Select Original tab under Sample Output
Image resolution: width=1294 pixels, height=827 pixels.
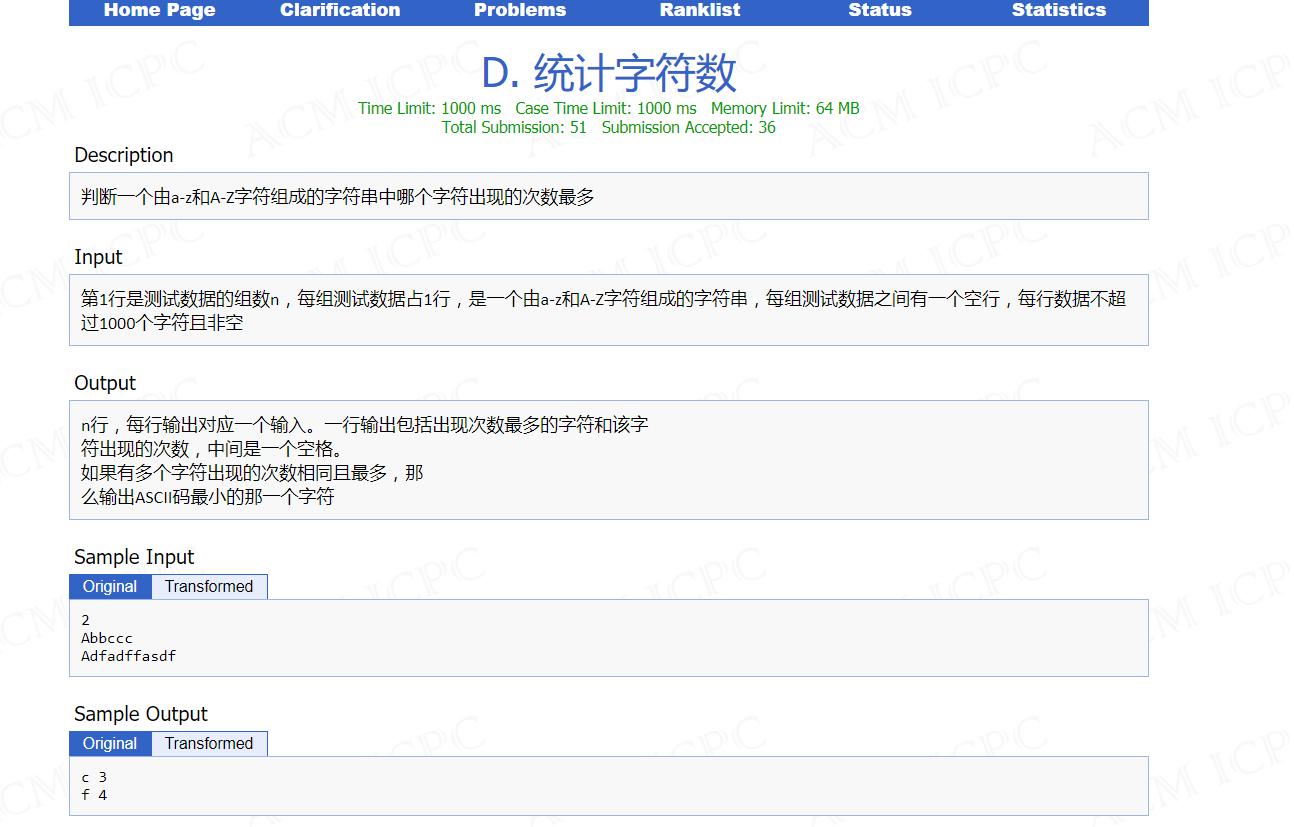click(x=110, y=744)
